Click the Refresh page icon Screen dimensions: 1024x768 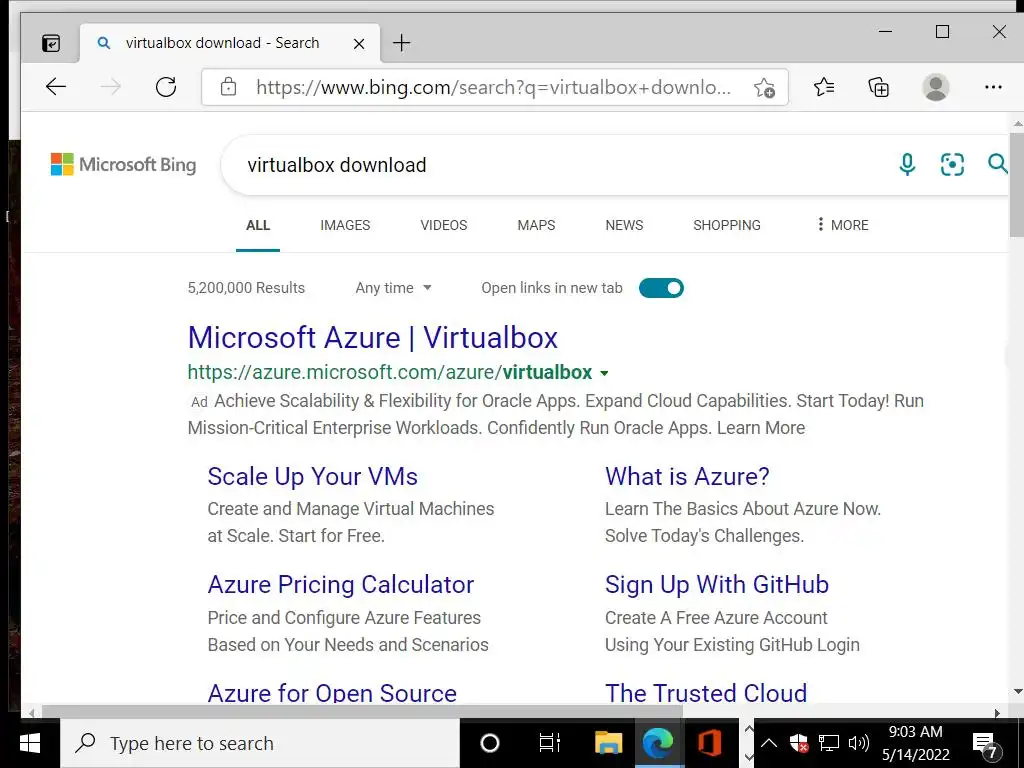tap(166, 87)
